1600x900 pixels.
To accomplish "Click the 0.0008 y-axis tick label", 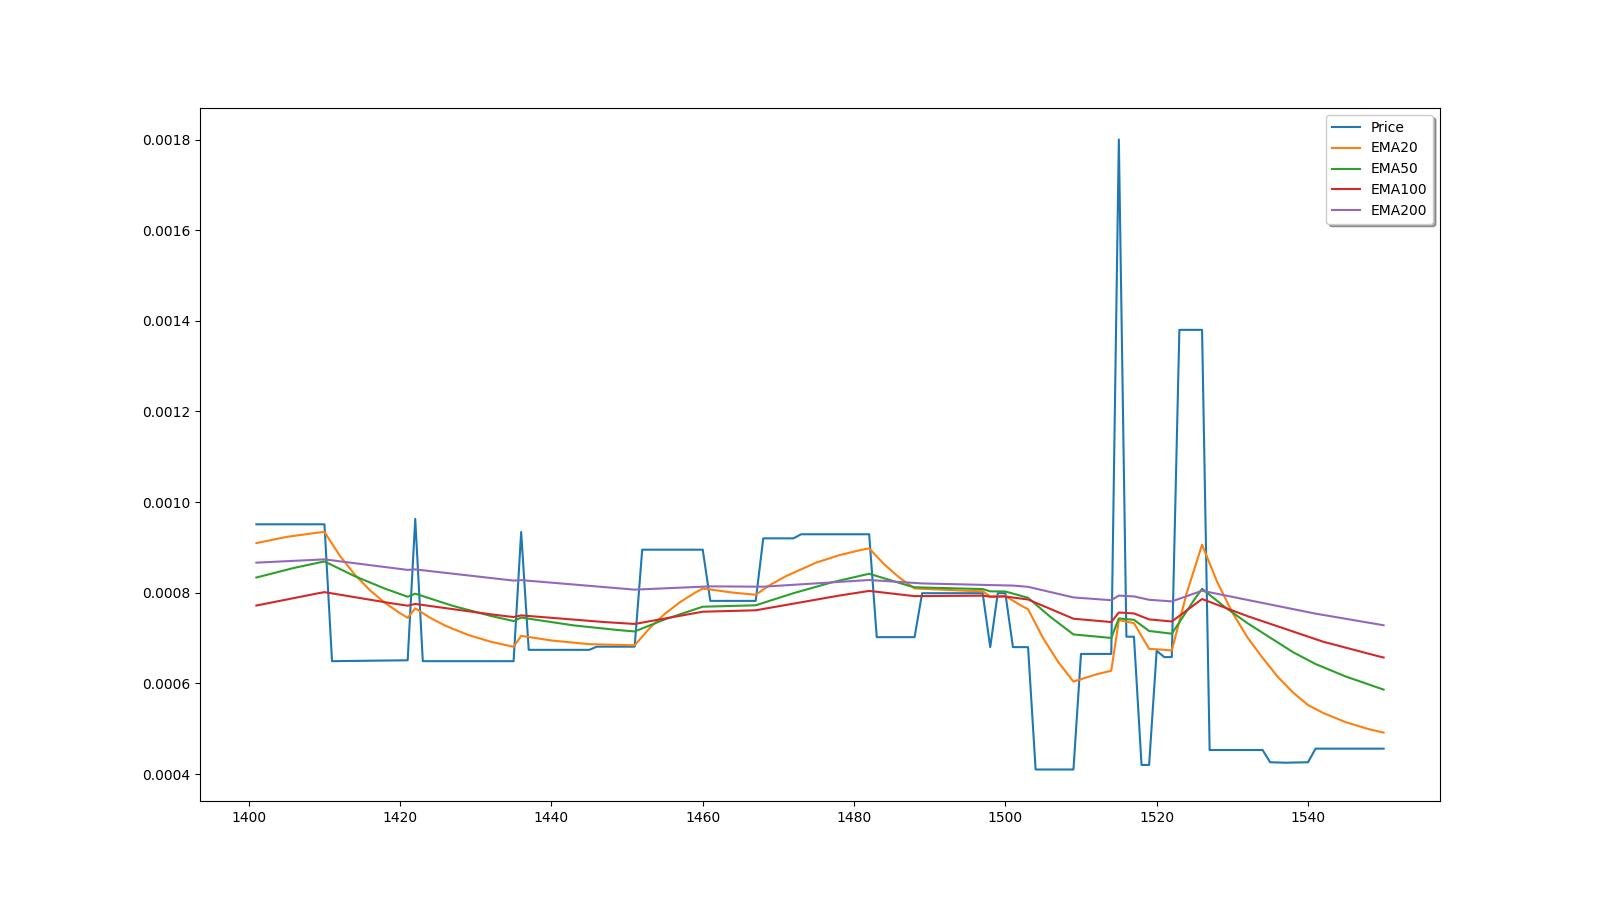I will [x=166, y=593].
